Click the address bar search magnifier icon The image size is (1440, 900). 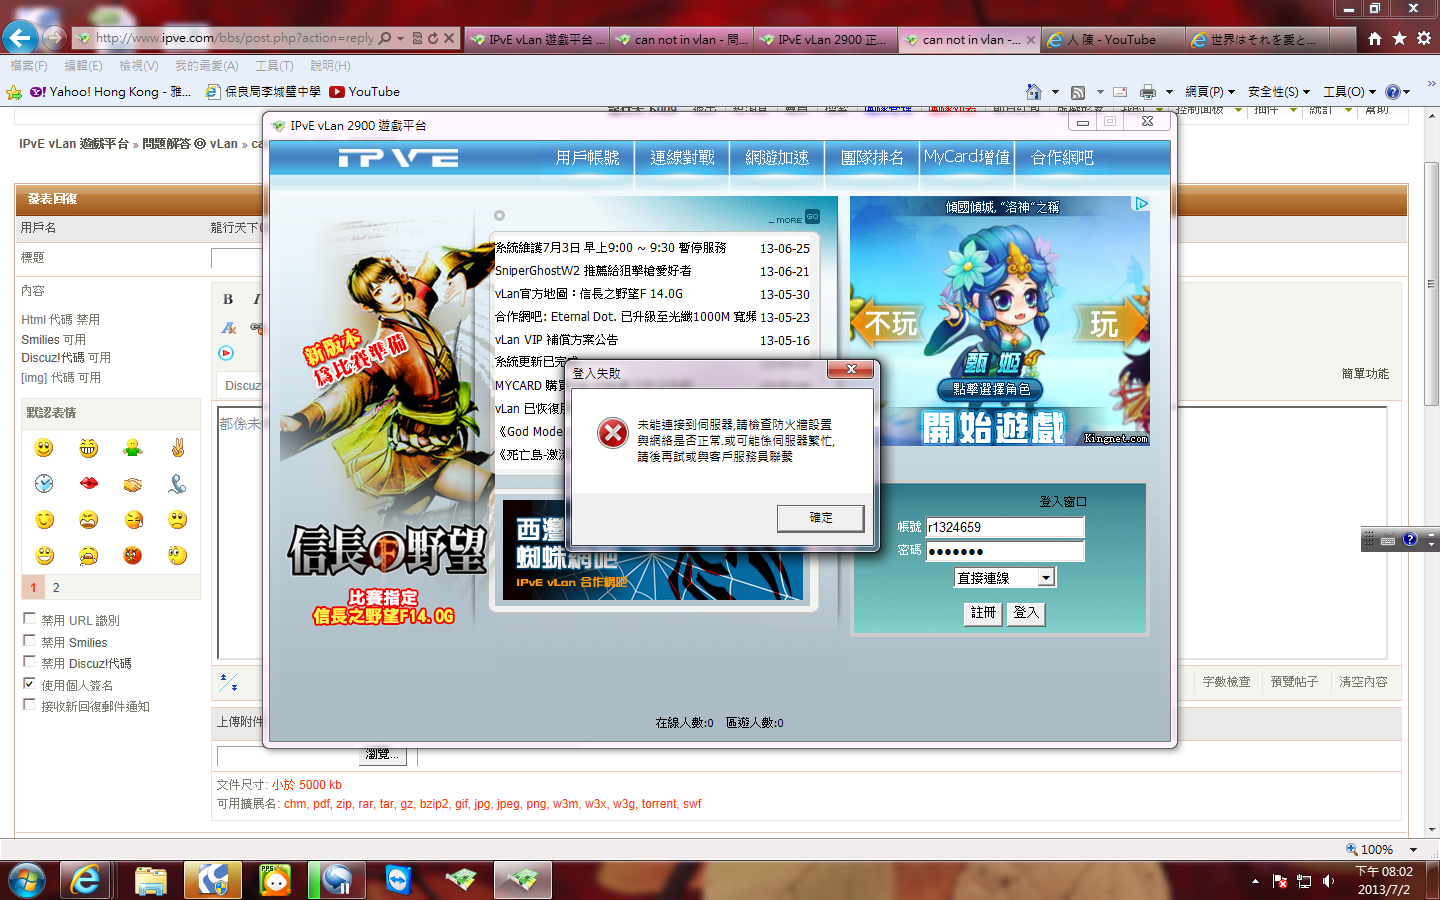point(385,38)
